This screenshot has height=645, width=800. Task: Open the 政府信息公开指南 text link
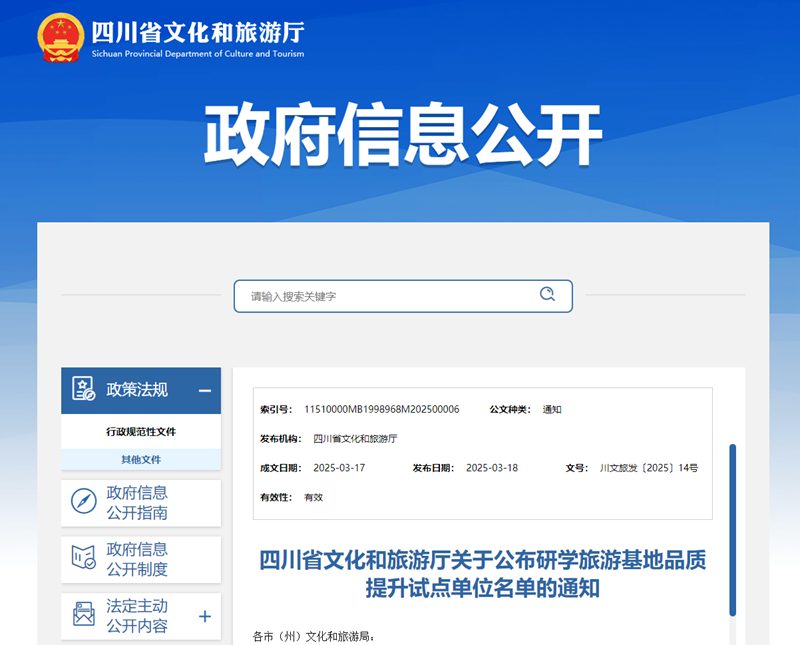point(137,503)
